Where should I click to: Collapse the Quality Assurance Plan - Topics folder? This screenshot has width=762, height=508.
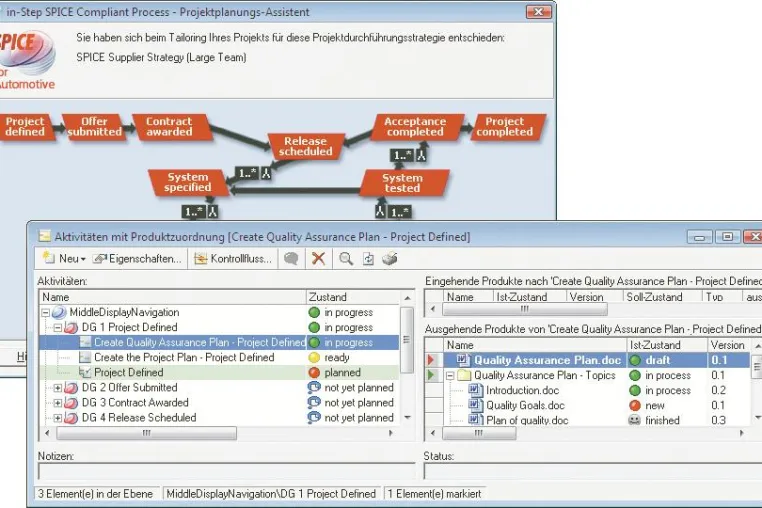point(450,376)
